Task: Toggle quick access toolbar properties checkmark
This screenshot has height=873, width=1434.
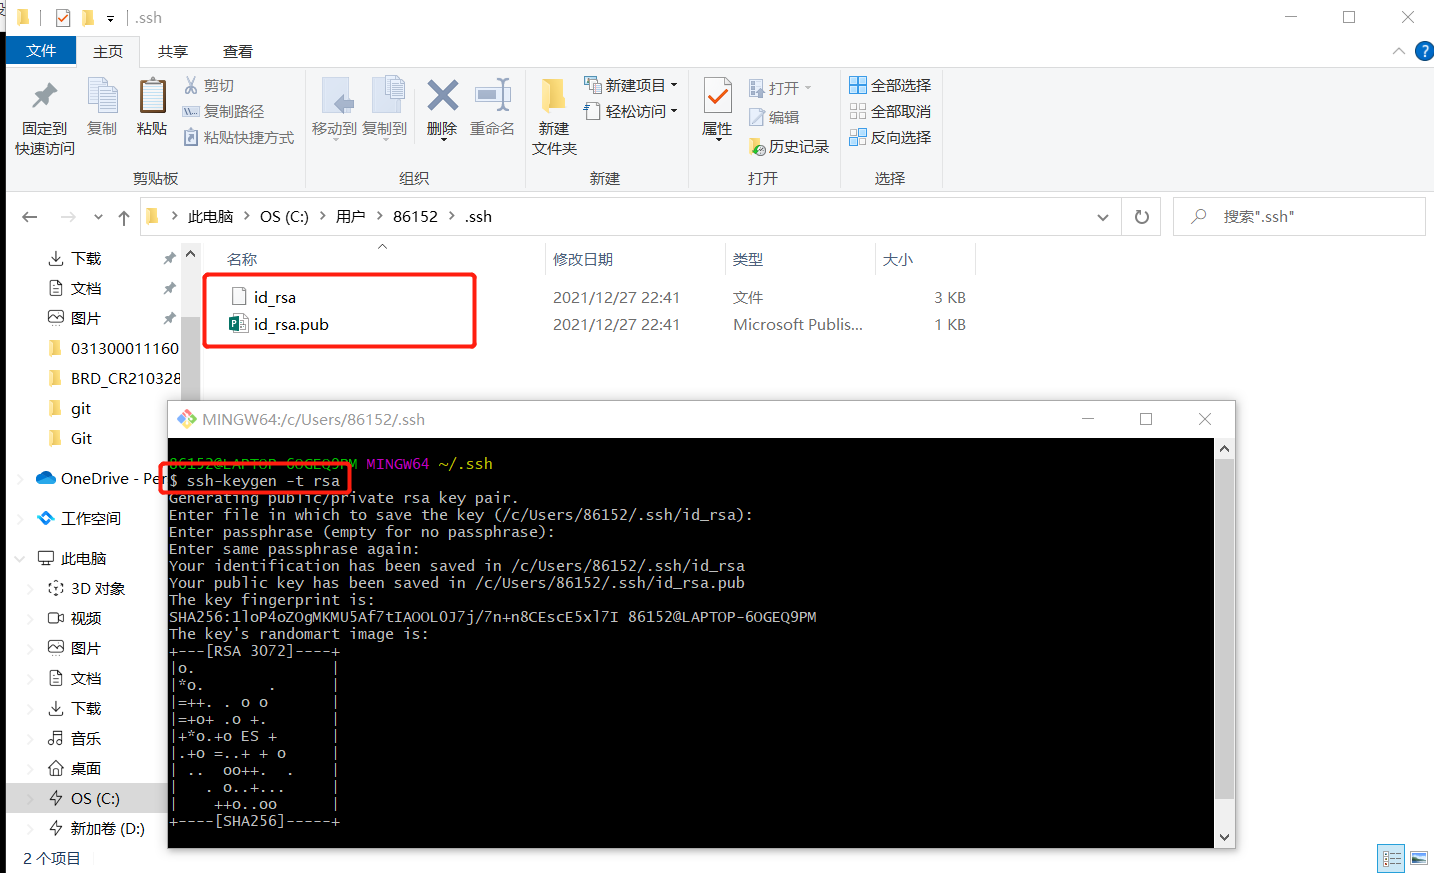Action: coord(63,17)
